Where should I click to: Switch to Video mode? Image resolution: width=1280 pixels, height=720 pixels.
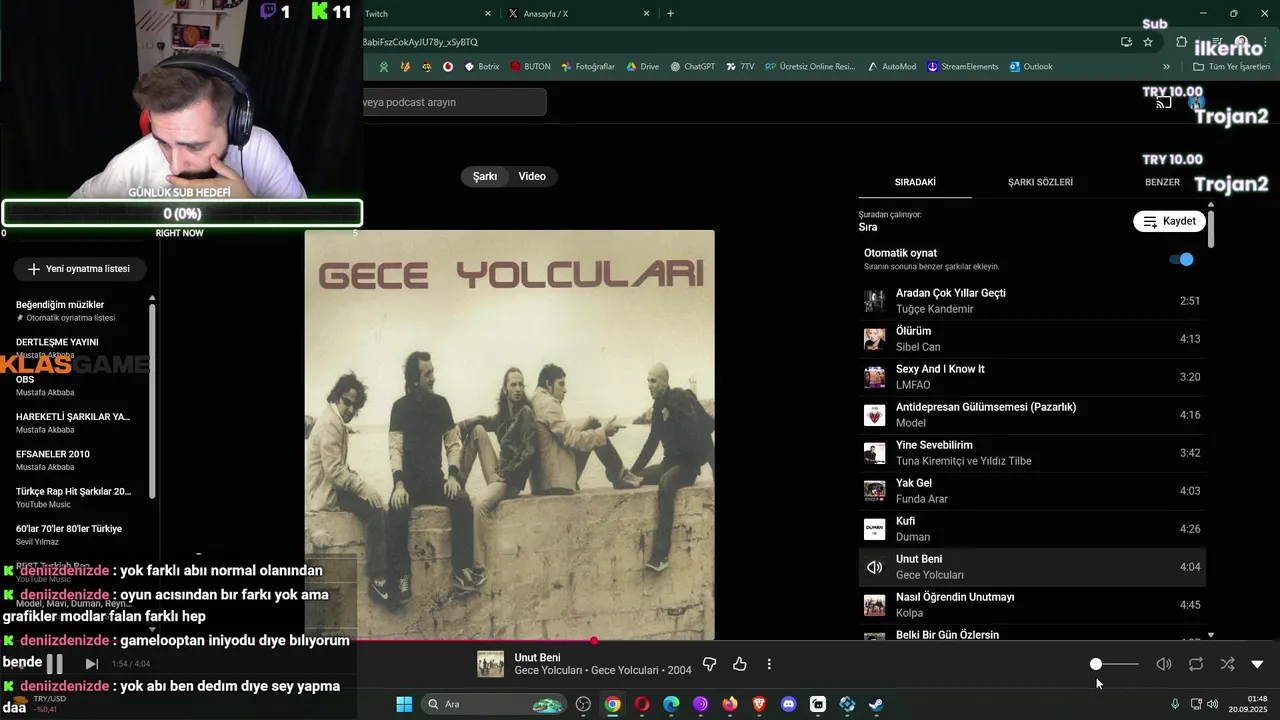532,176
